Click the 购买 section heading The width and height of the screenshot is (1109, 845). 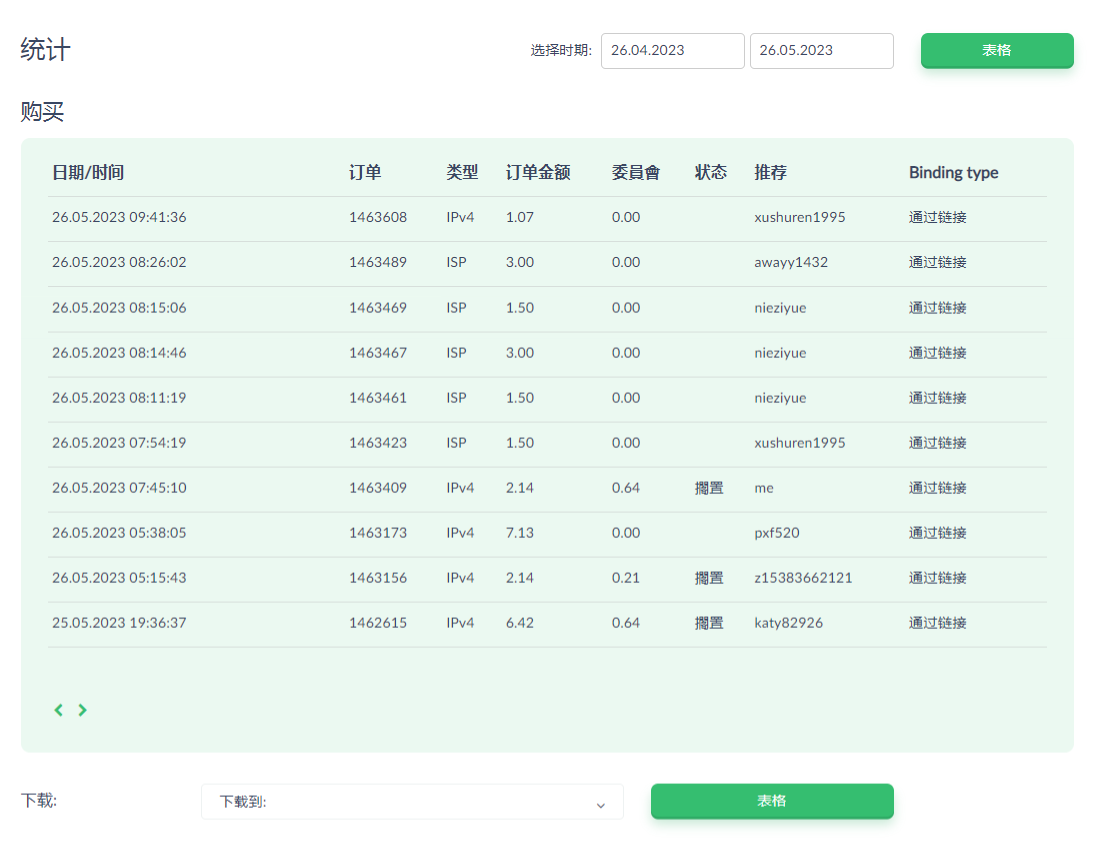(x=42, y=112)
